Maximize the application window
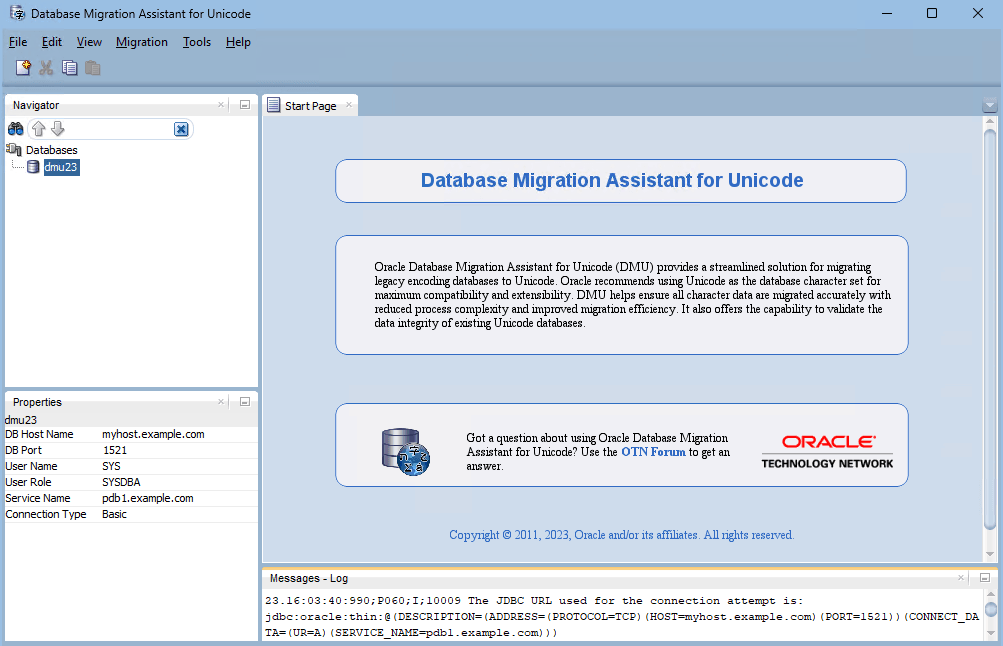Screen dimensions: 1003x646 click(932, 13)
